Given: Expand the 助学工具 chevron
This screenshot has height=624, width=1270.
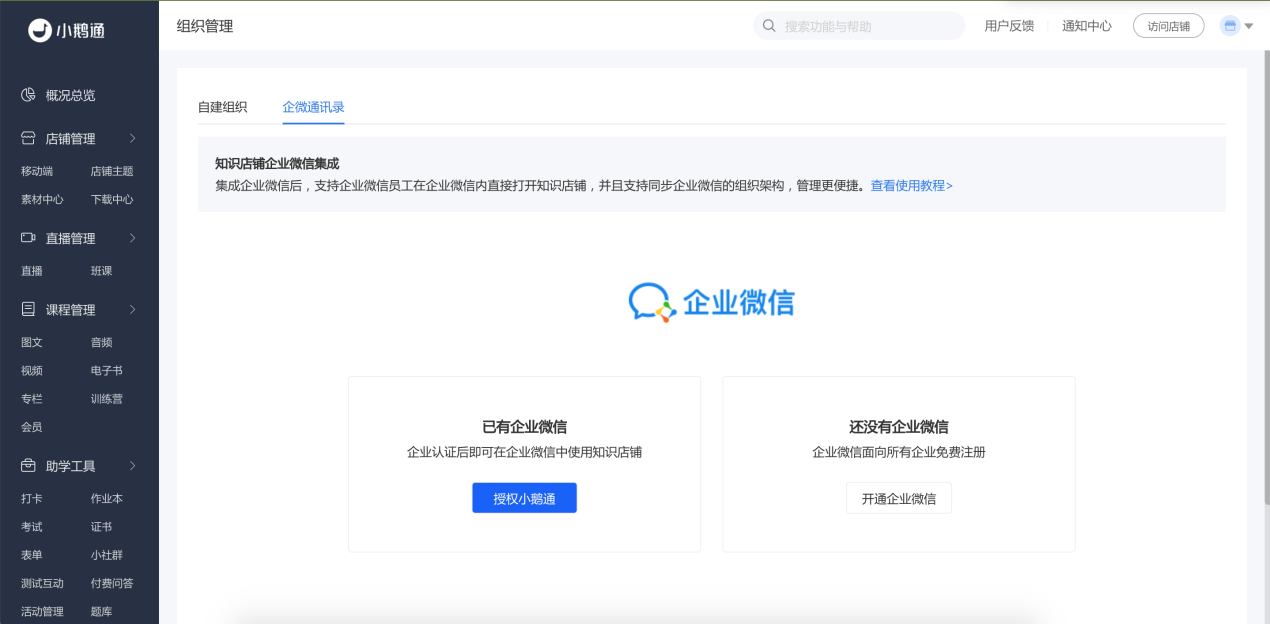Looking at the screenshot, I should 133,466.
